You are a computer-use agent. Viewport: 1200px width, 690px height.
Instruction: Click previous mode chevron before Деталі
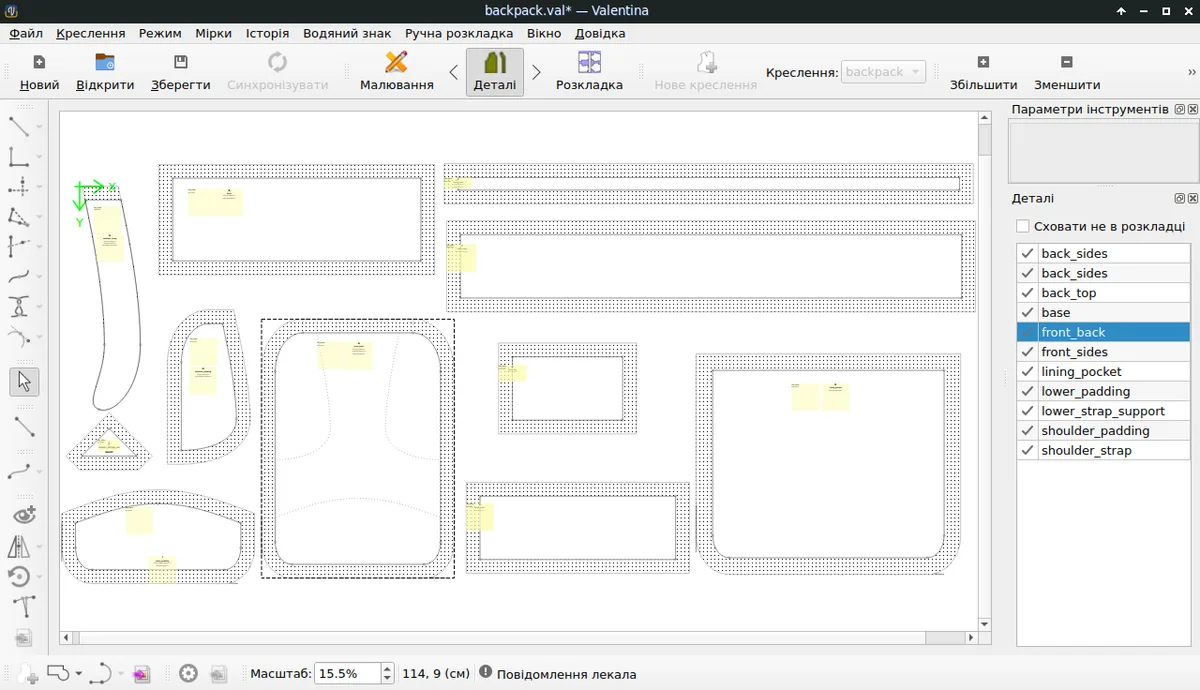pyautogui.click(x=453, y=72)
